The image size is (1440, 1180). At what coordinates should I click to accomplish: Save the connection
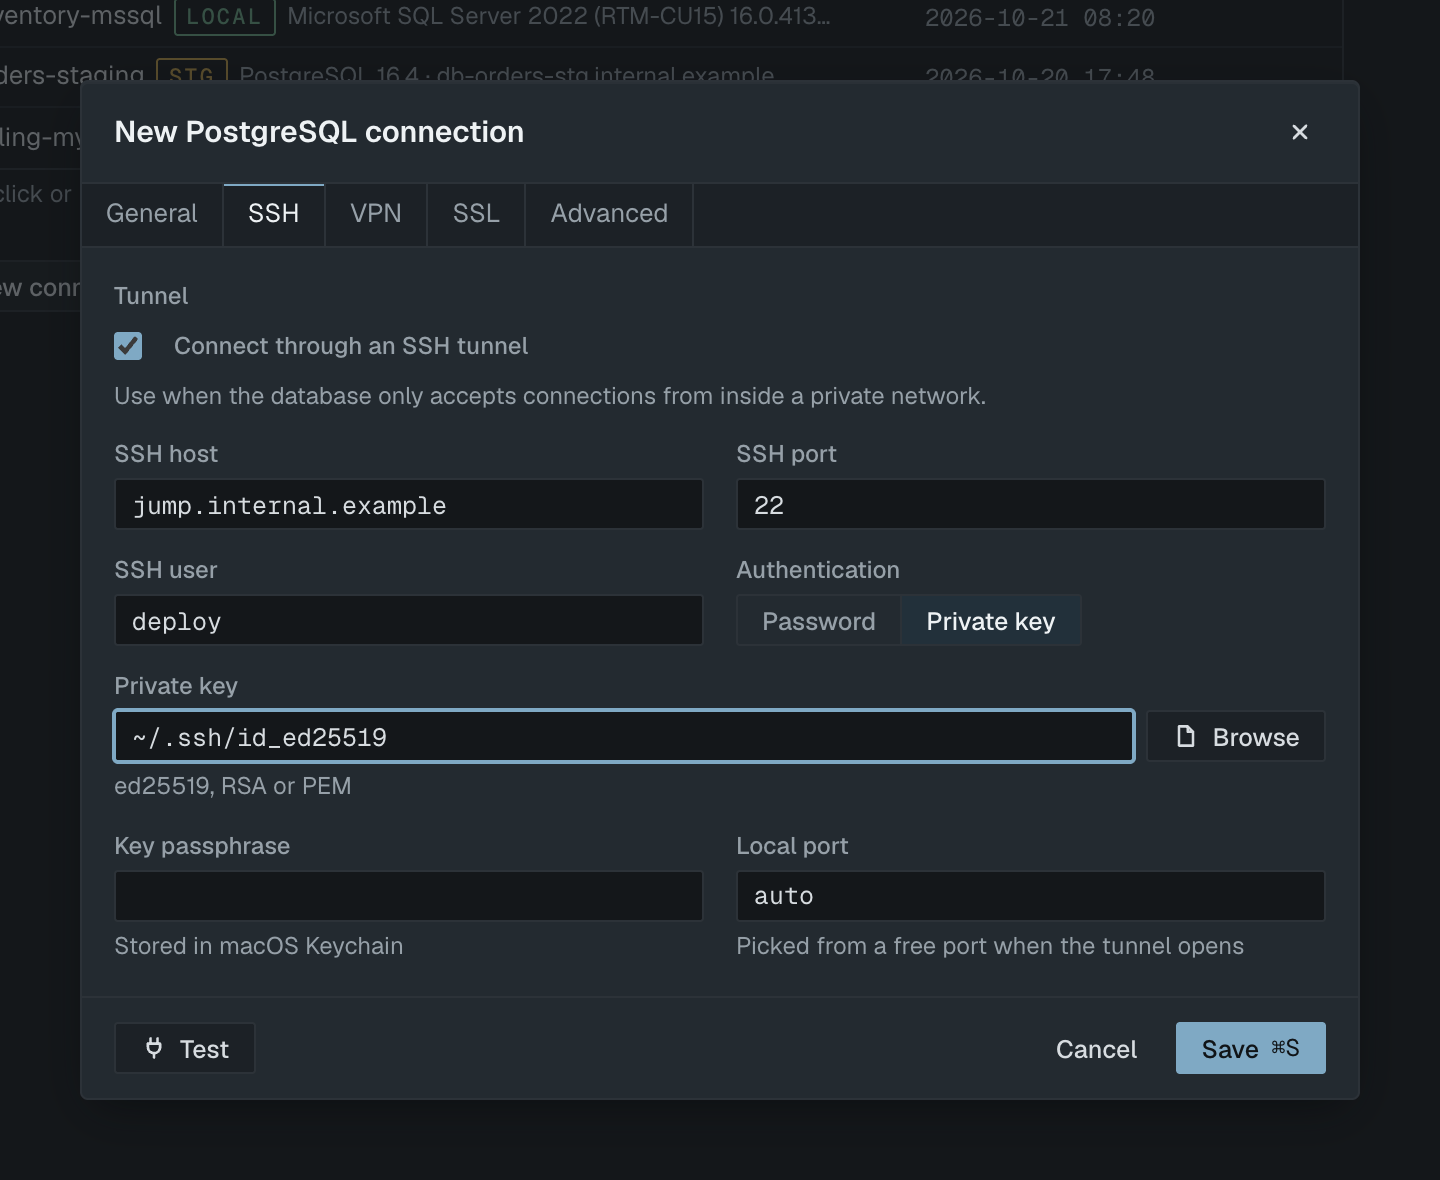click(x=1250, y=1048)
